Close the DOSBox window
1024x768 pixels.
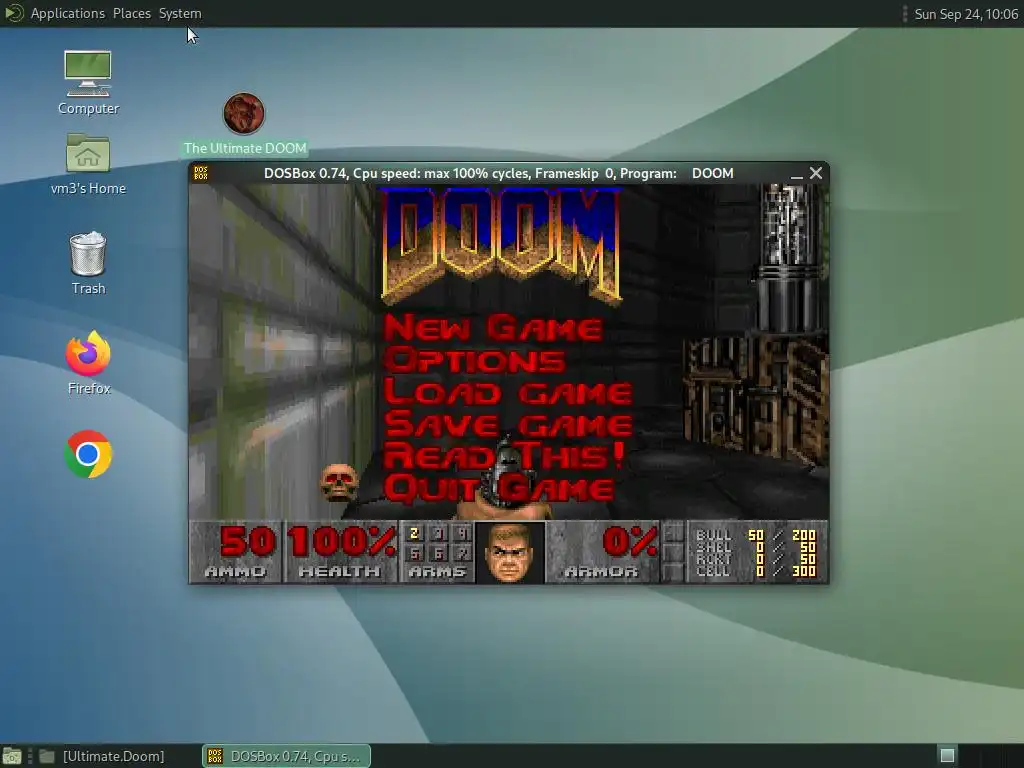[x=816, y=173]
